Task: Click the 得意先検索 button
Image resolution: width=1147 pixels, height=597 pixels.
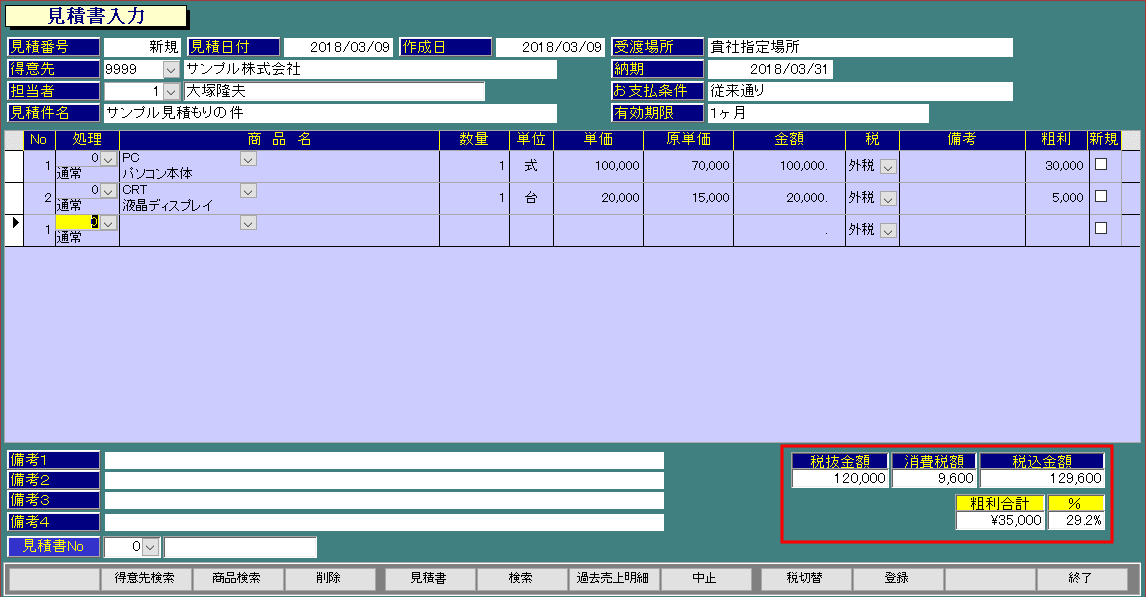Action: tap(145, 578)
